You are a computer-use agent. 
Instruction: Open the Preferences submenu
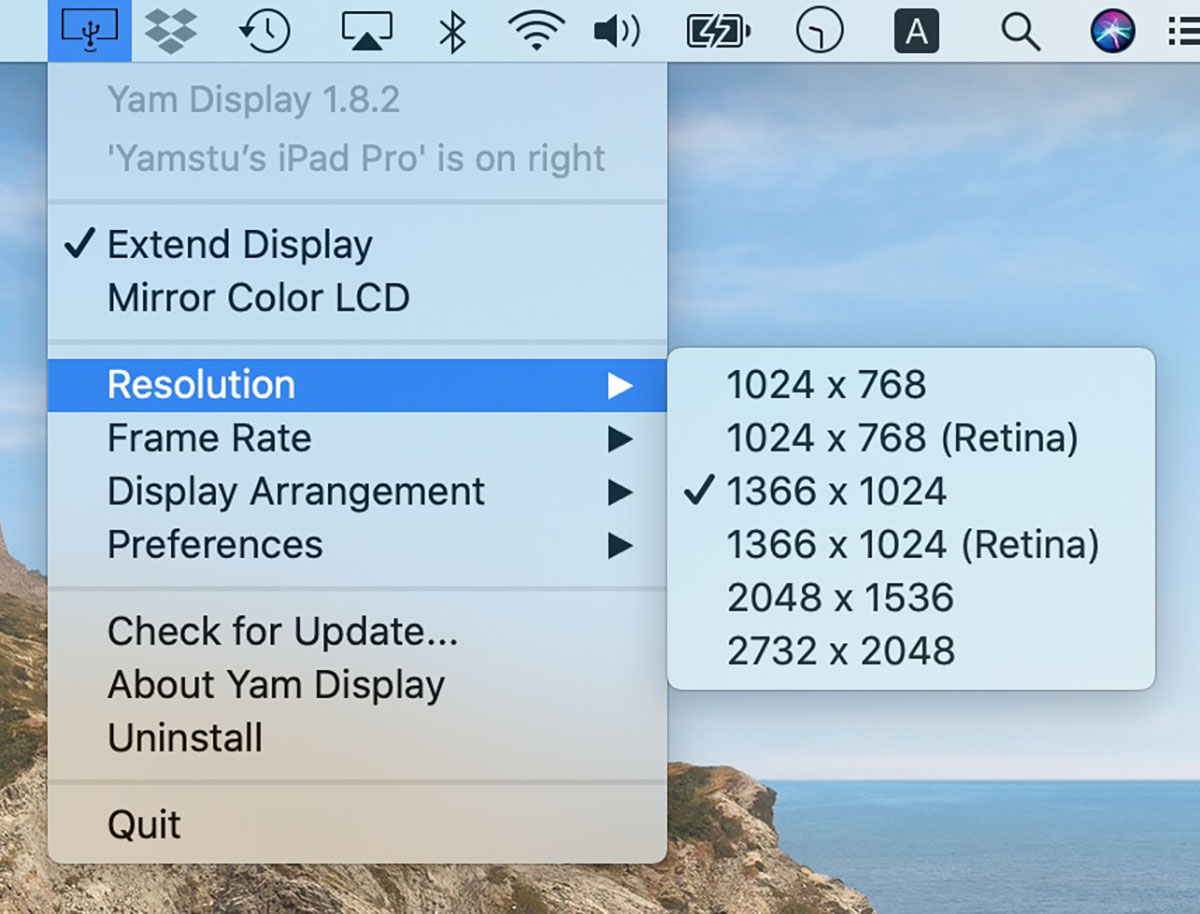215,545
